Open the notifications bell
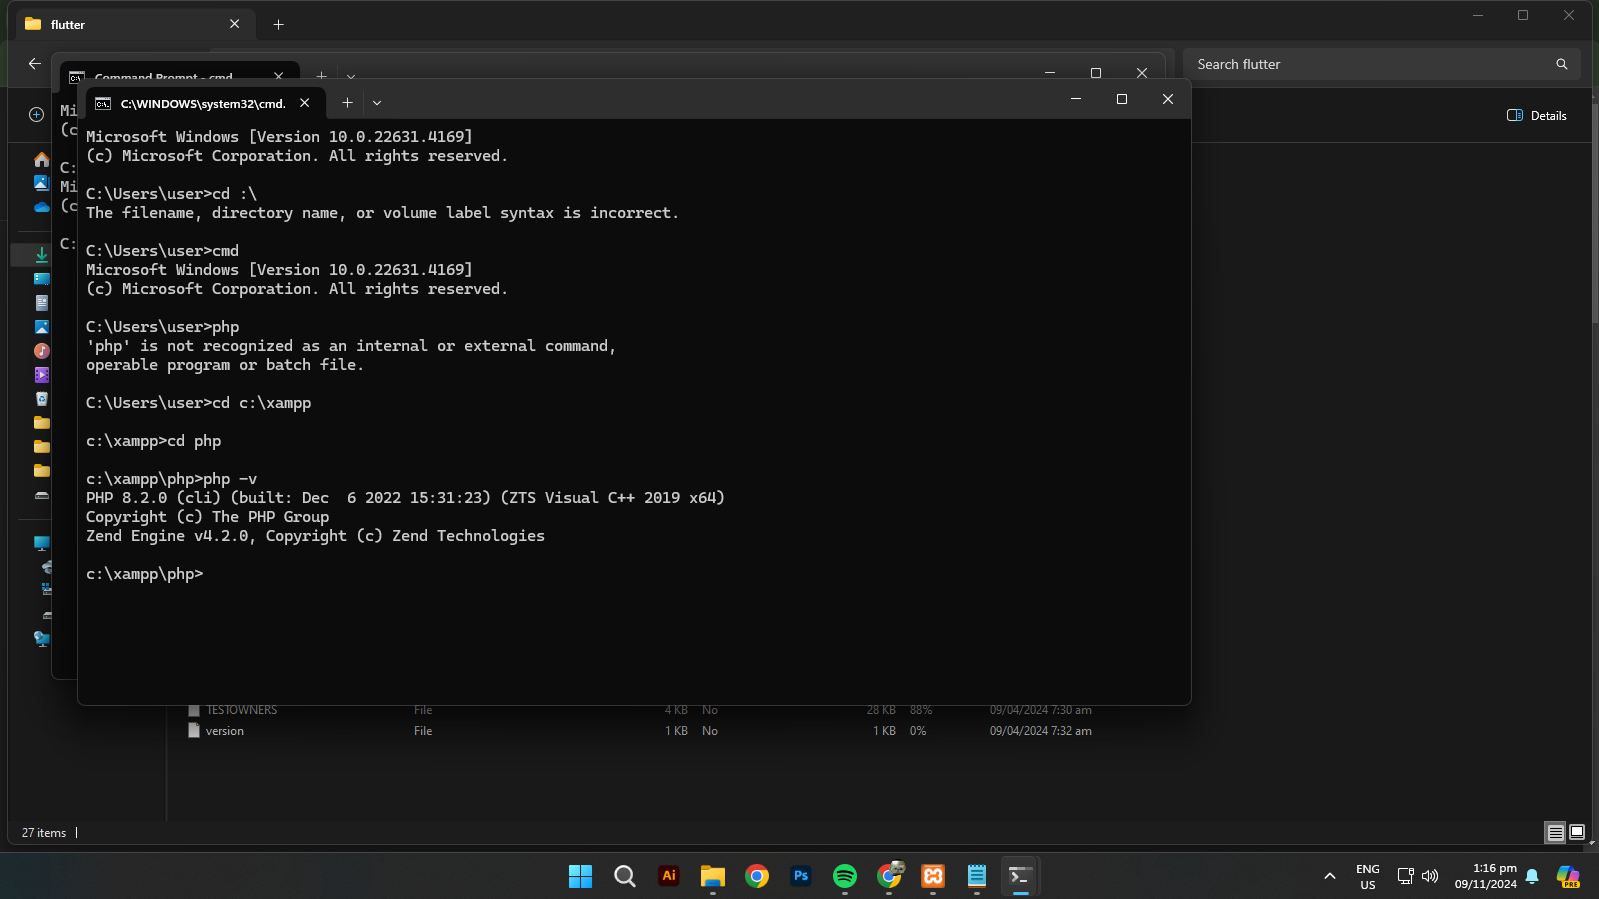The width and height of the screenshot is (1599, 899). point(1532,876)
